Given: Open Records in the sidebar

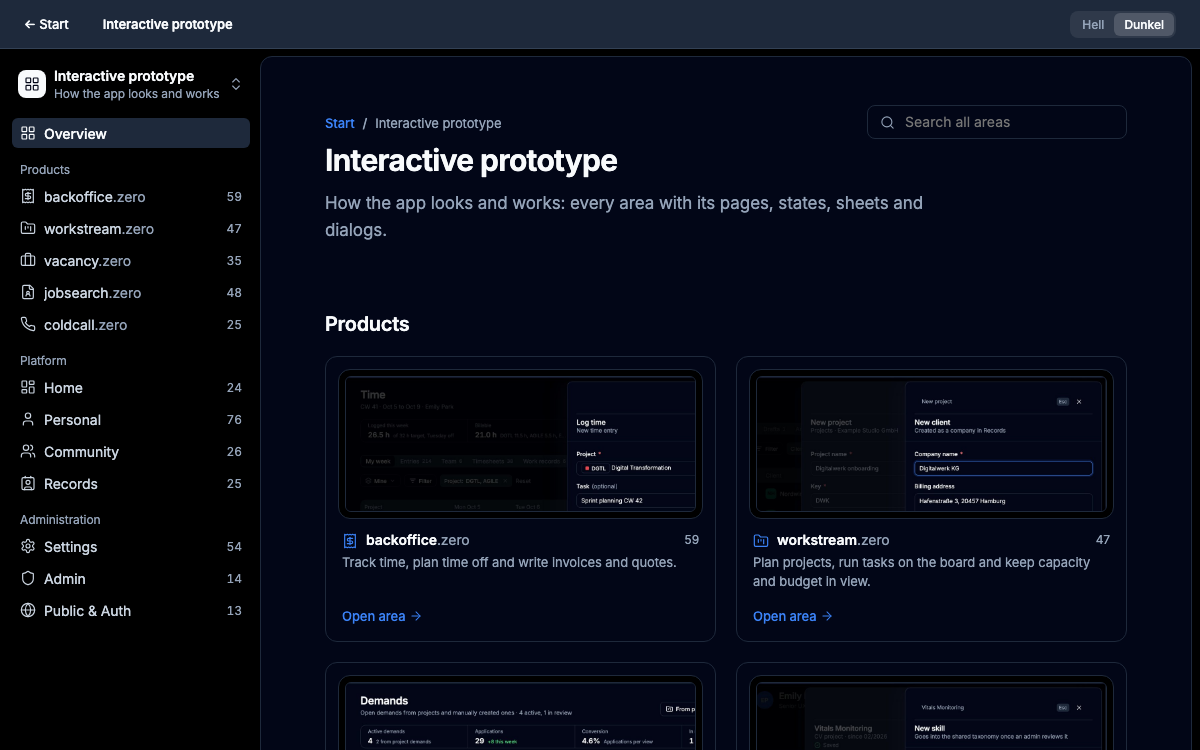Looking at the screenshot, I should click(131, 484).
